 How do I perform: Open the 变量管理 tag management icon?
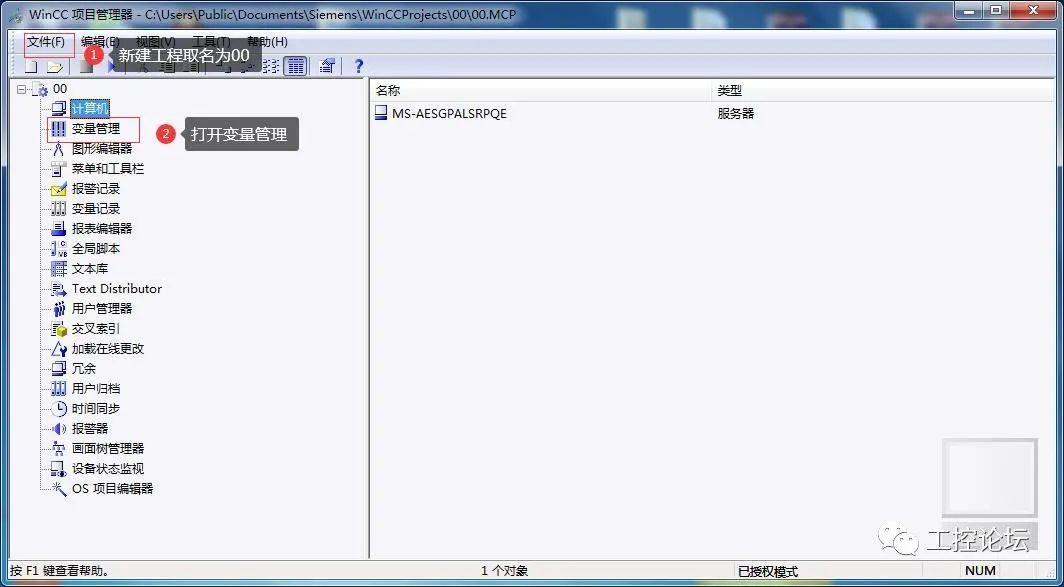tap(60, 128)
